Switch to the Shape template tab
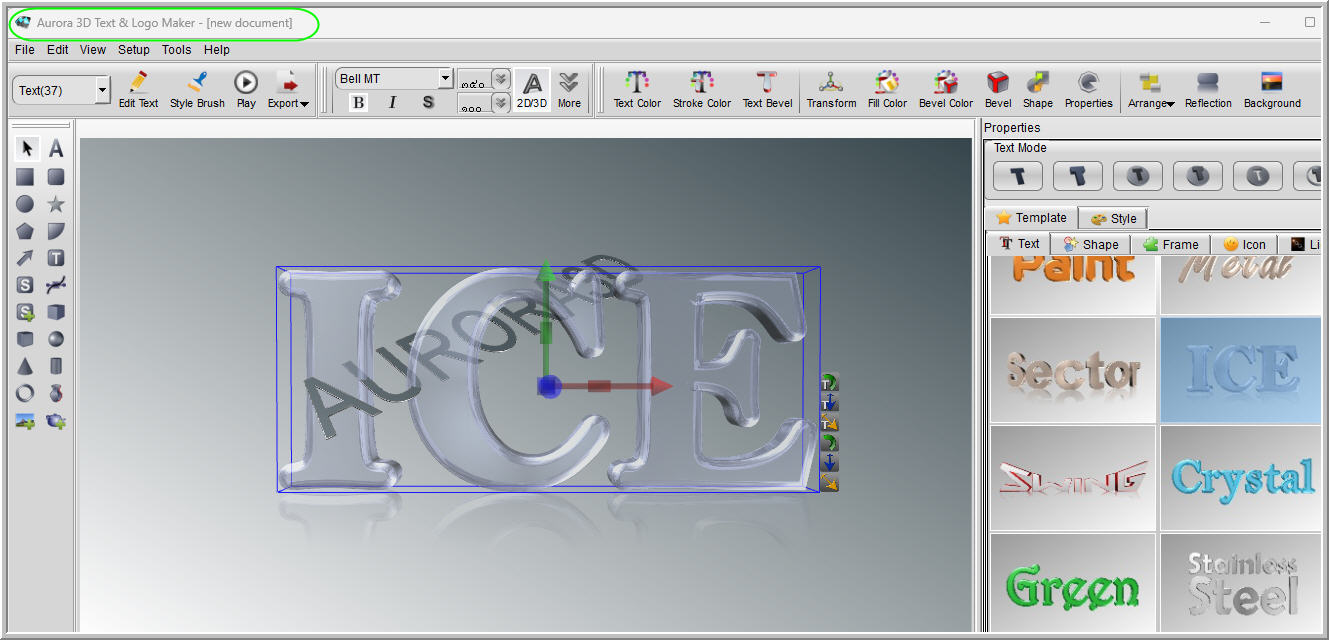 pyautogui.click(x=1090, y=244)
